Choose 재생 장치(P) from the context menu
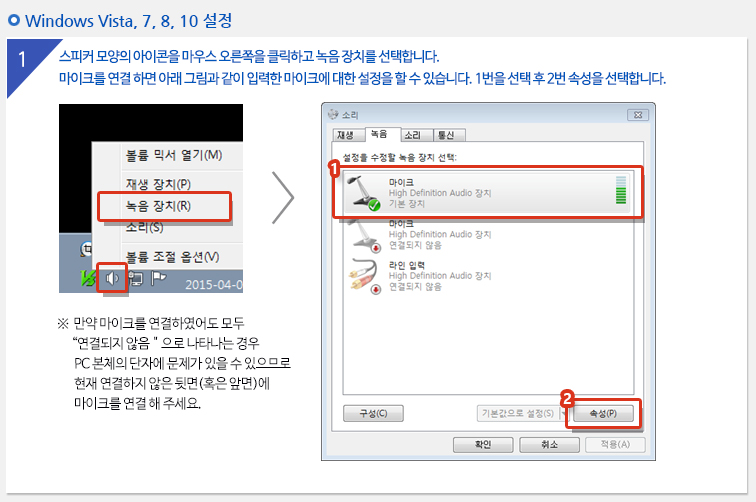756x502 pixels. (x=159, y=184)
